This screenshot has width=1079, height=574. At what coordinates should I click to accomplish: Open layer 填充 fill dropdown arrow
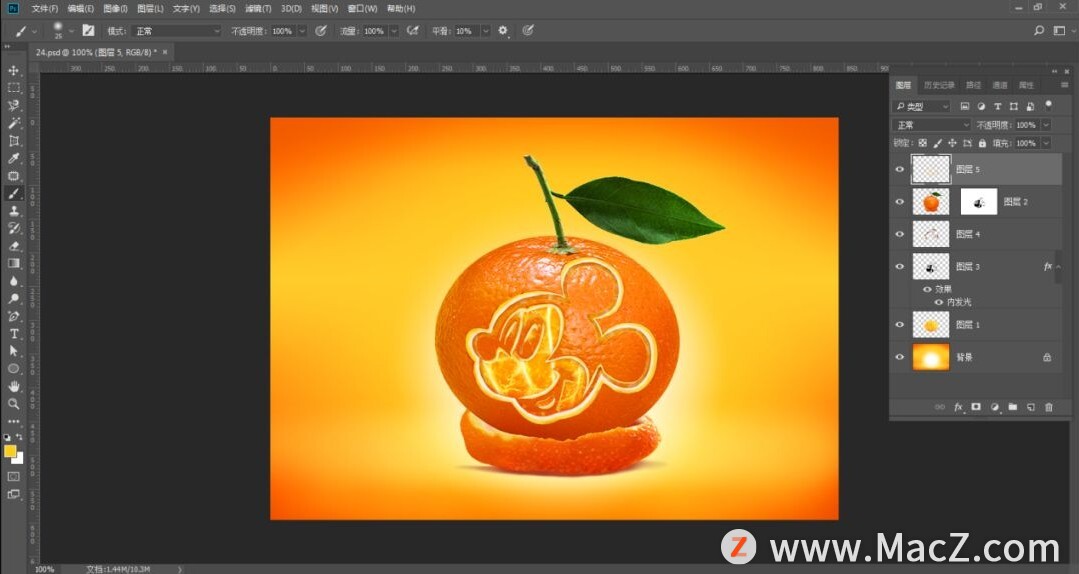click(x=1046, y=143)
